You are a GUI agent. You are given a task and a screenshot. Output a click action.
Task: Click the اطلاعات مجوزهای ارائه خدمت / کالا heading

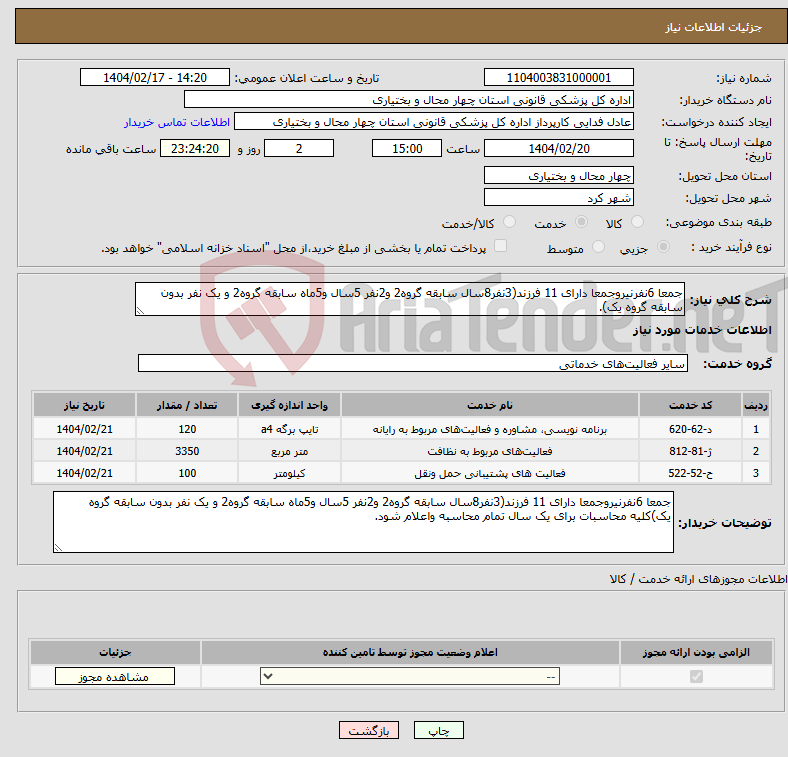point(698,579)
